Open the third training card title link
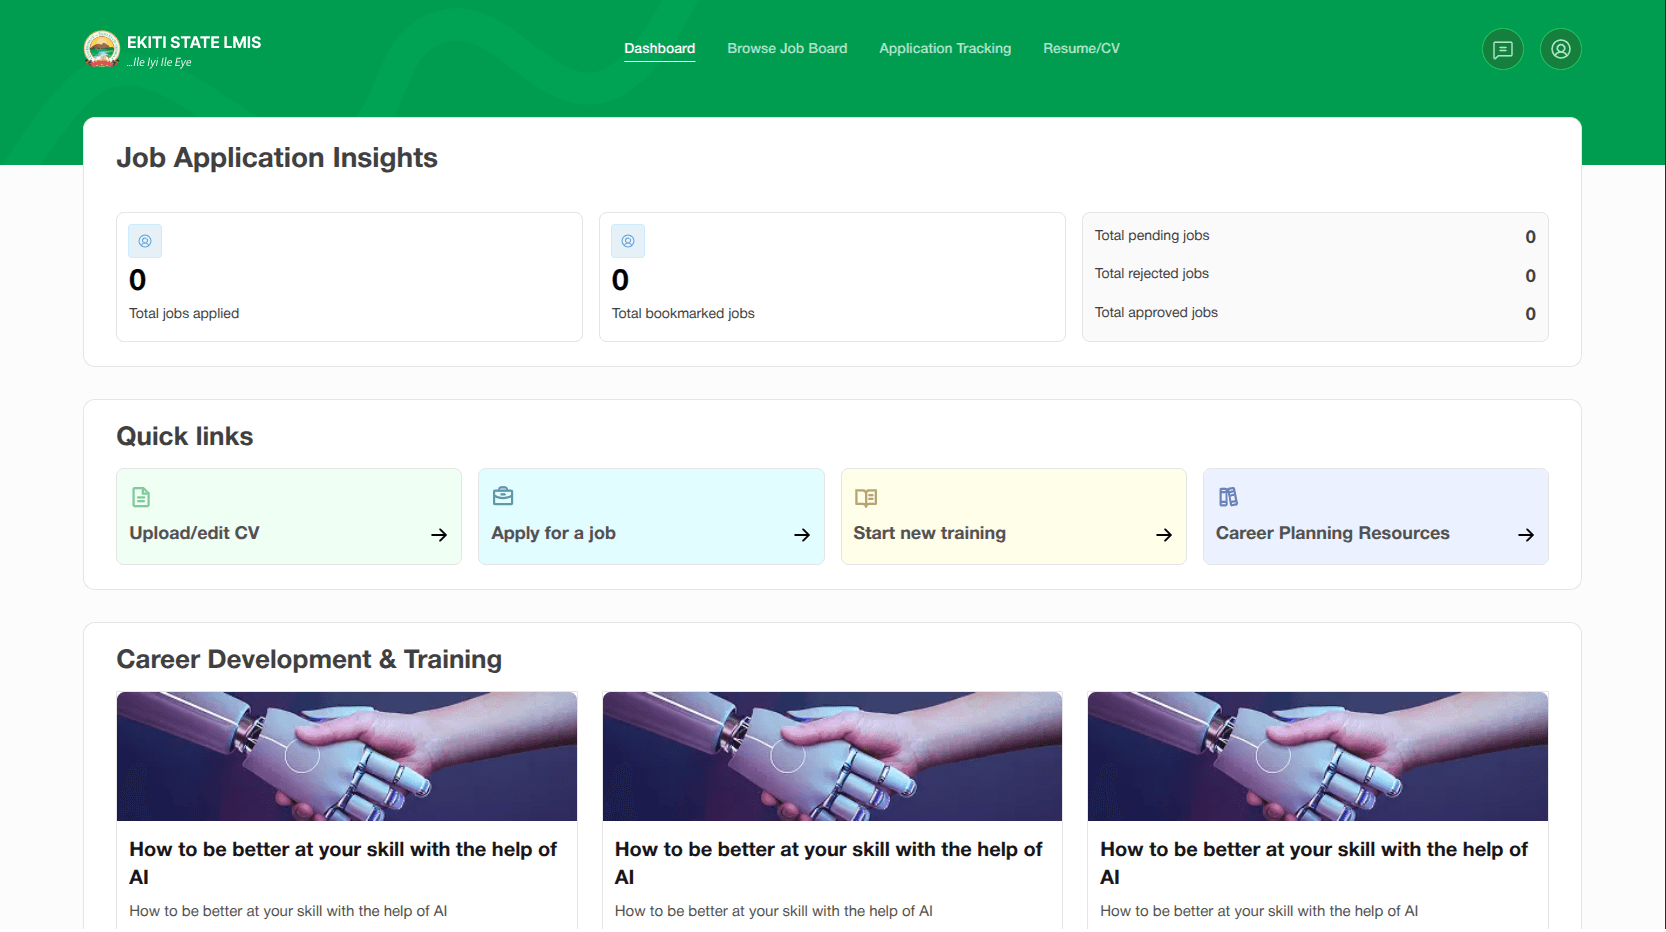Screen dimensions: 1666x932 point(1314,863)
